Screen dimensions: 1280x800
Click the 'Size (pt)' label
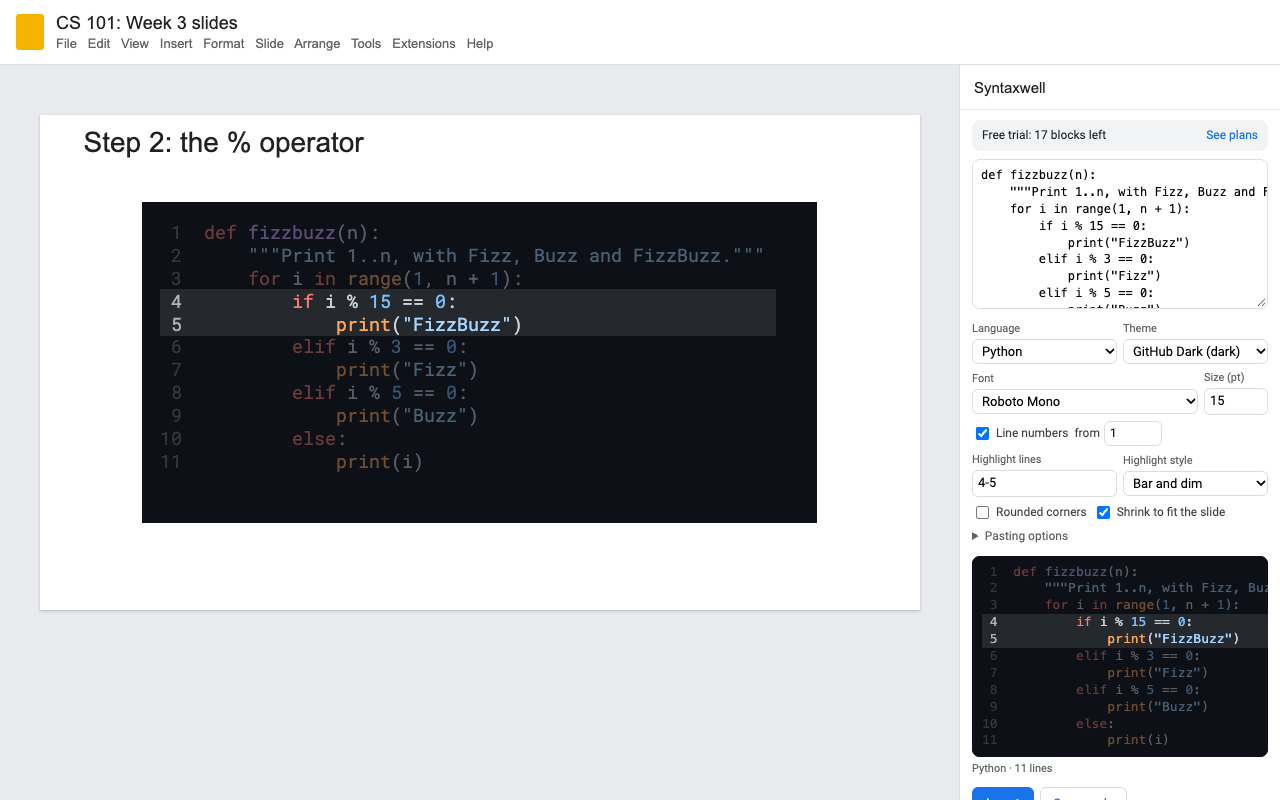[x=1224, y=377]
